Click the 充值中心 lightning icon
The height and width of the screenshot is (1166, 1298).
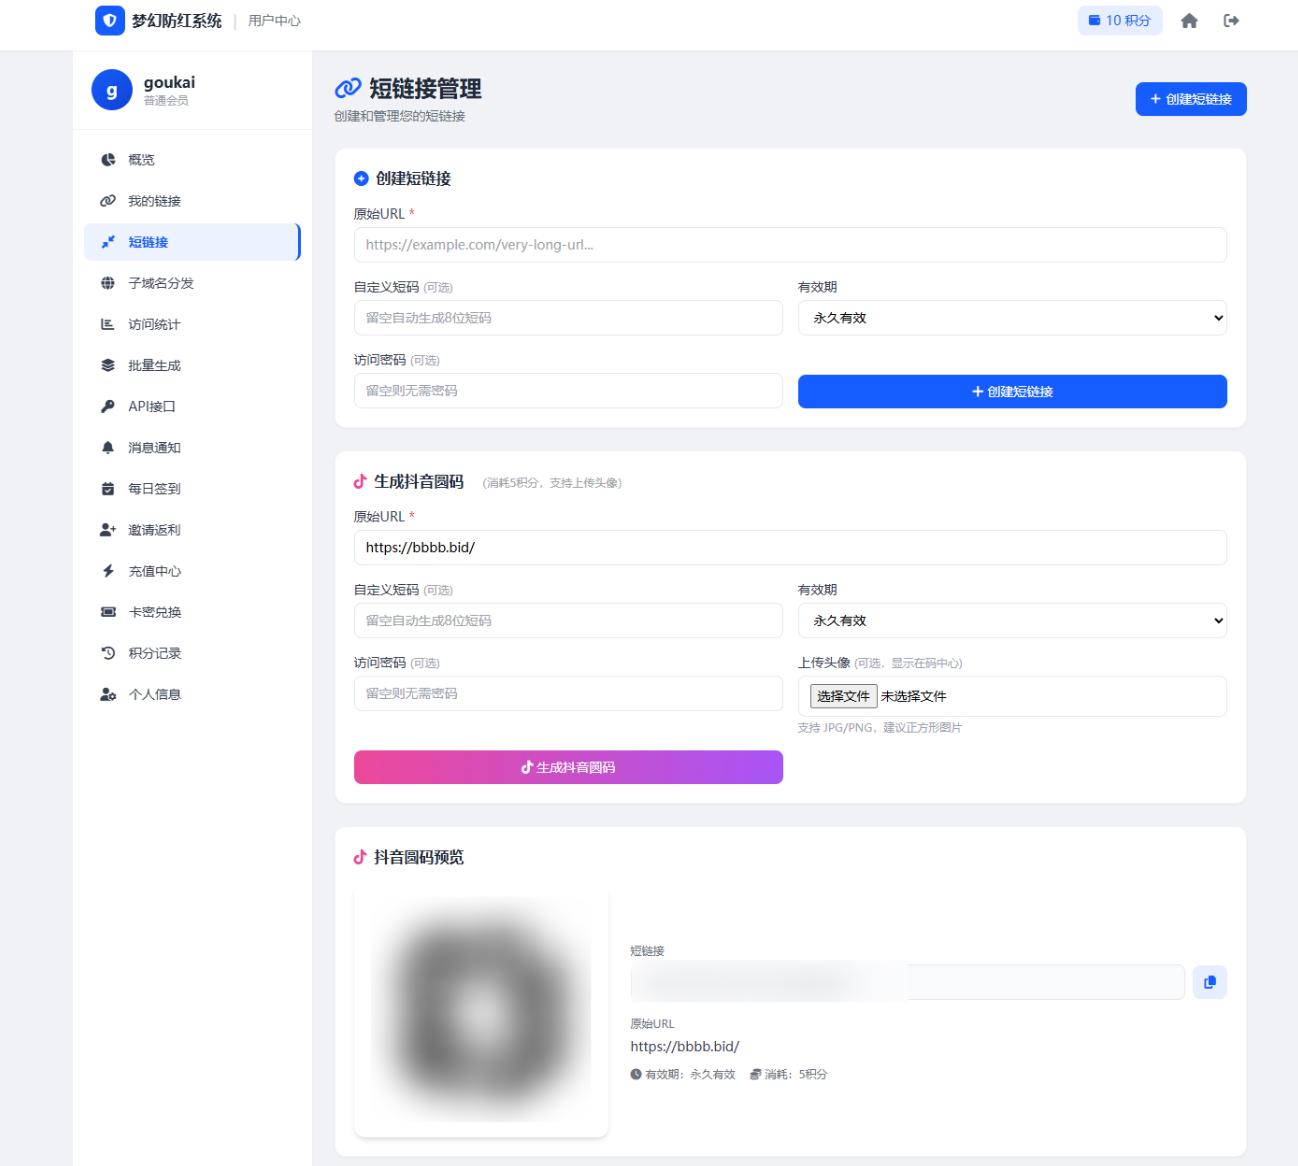point(108,571)
